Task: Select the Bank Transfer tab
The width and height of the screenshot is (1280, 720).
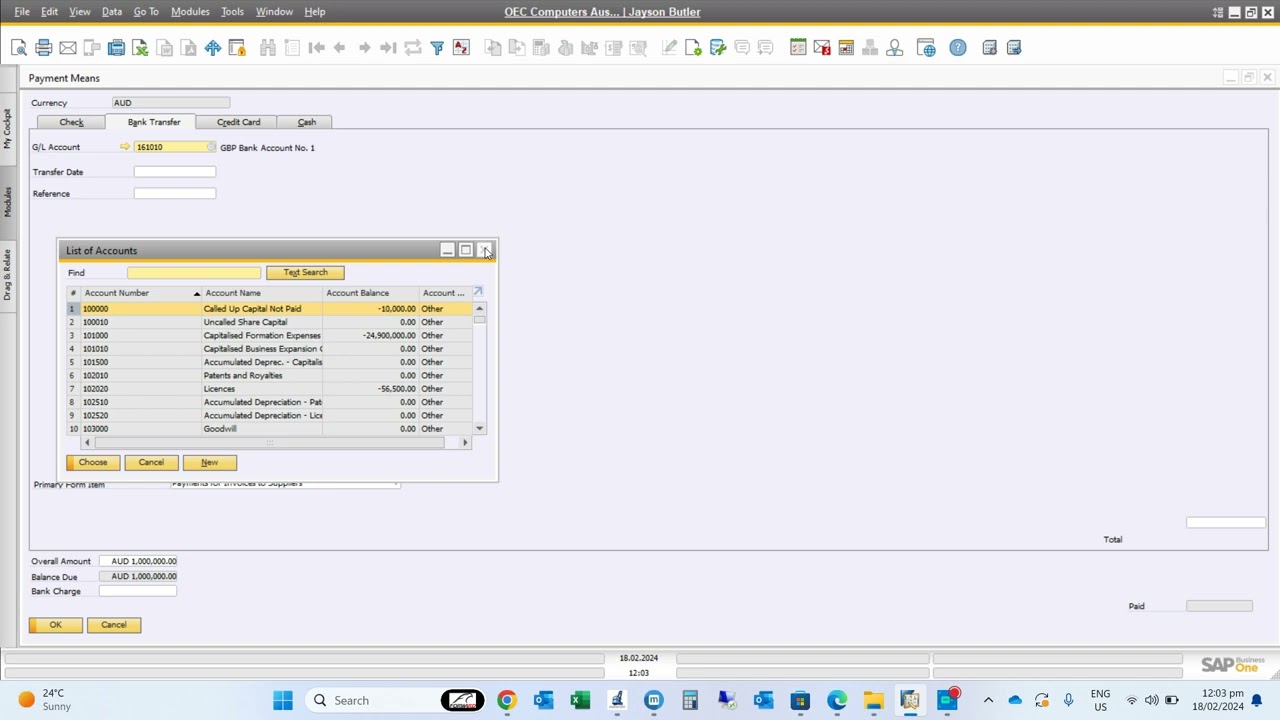Action: click(154, 122)
